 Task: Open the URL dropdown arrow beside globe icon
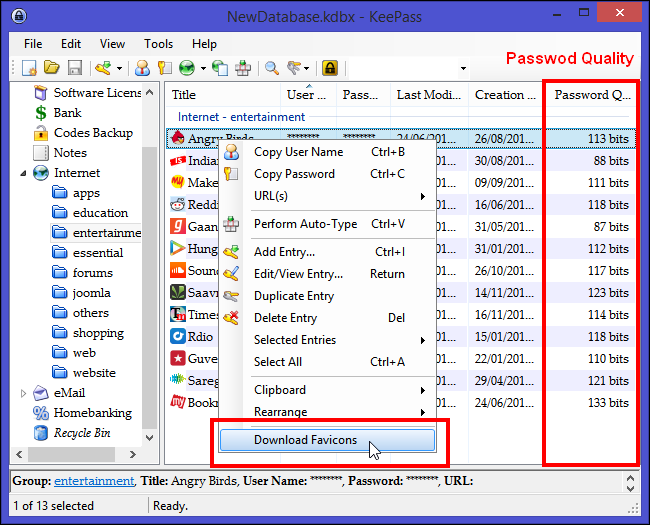[x=203, y=68]
